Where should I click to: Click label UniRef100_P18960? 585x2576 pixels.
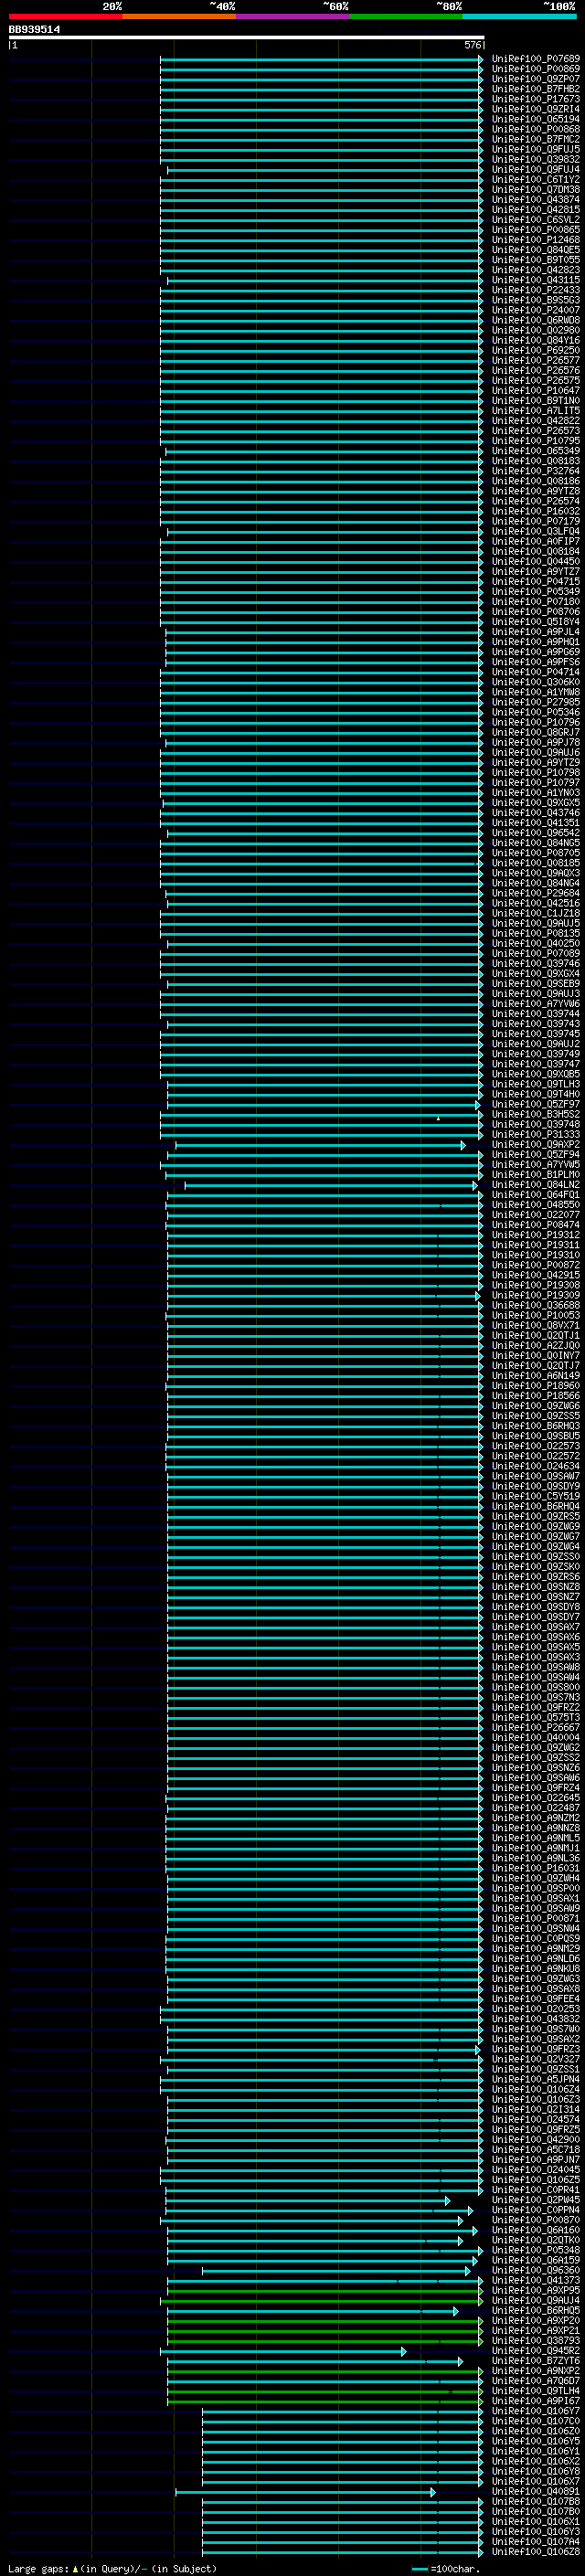(536, 1385)
